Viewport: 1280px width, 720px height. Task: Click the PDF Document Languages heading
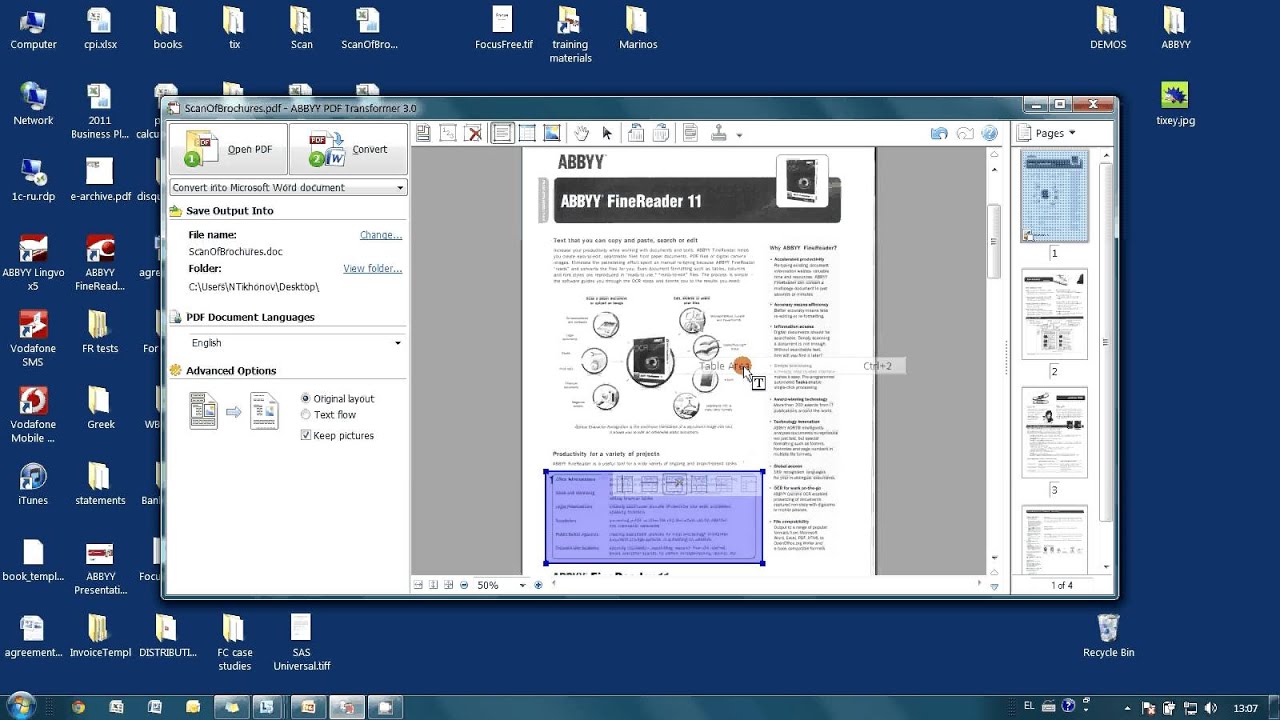click(x=250, y=317)
